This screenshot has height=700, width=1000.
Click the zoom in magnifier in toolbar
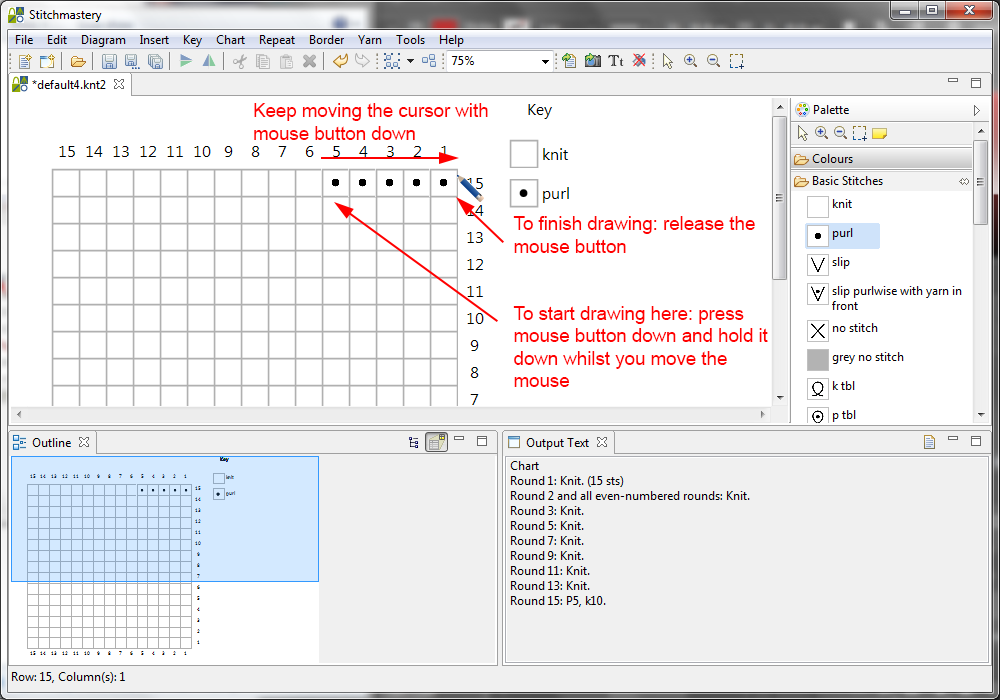tap(690, 61)
